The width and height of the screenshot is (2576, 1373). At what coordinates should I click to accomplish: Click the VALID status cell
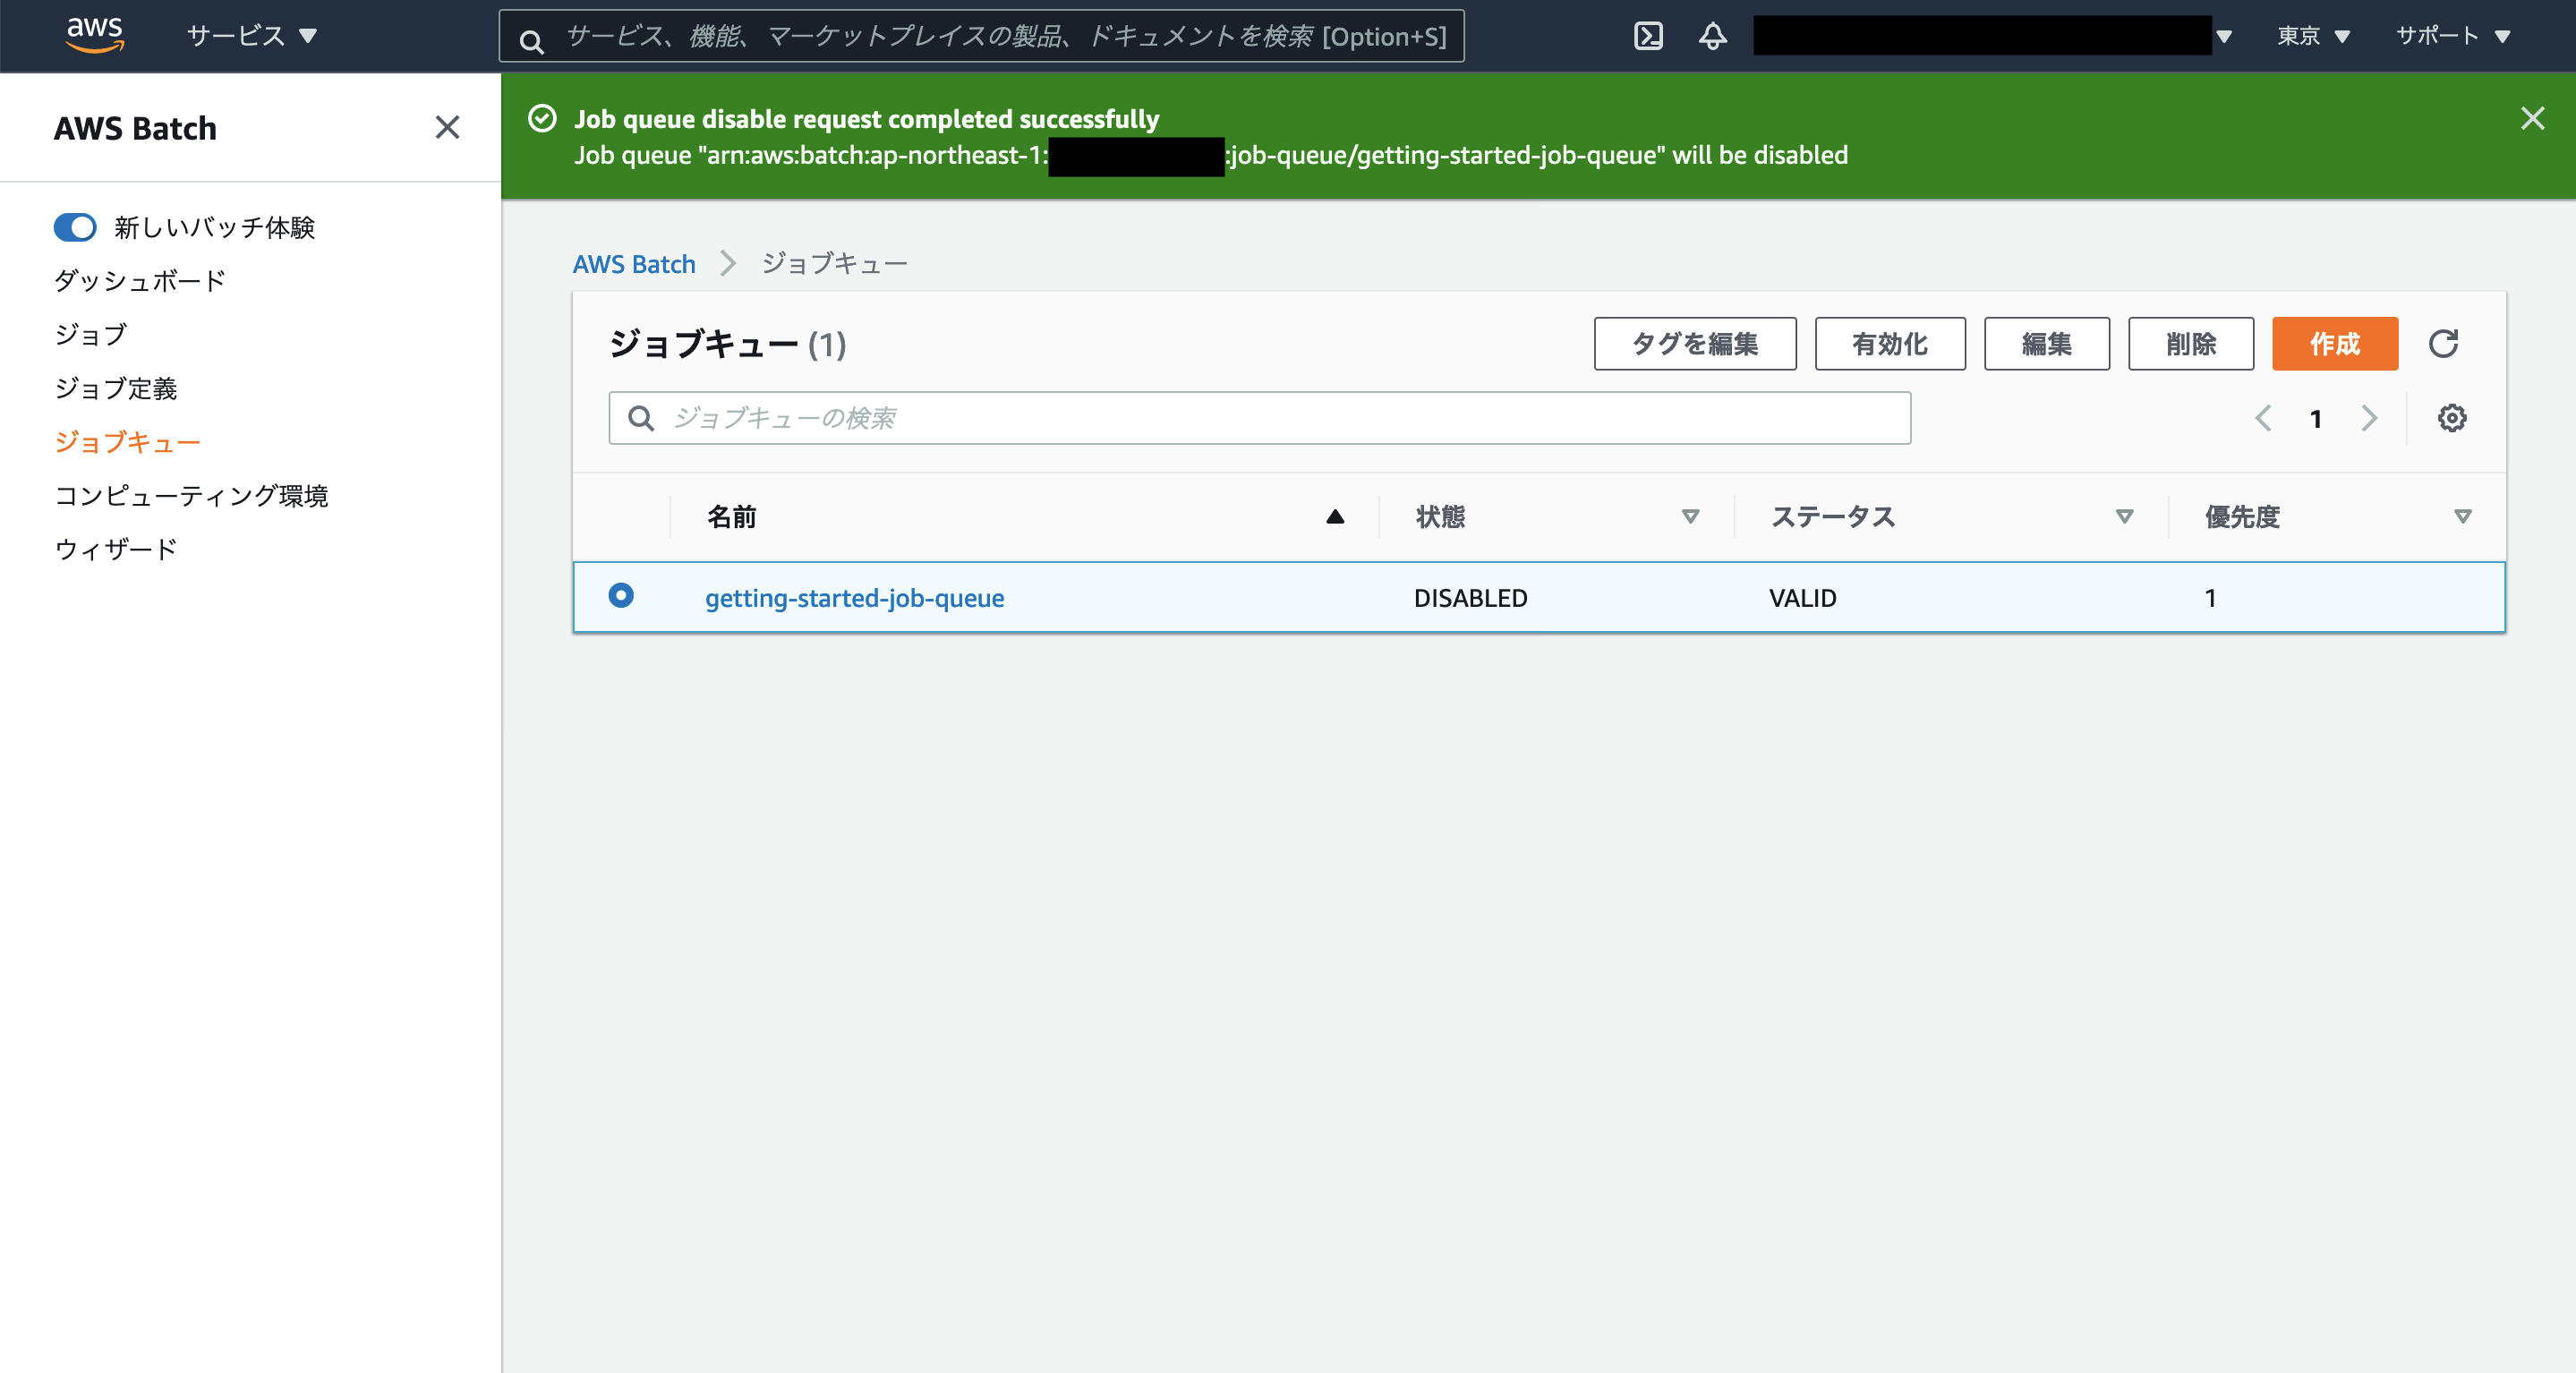pos(1803,598)
